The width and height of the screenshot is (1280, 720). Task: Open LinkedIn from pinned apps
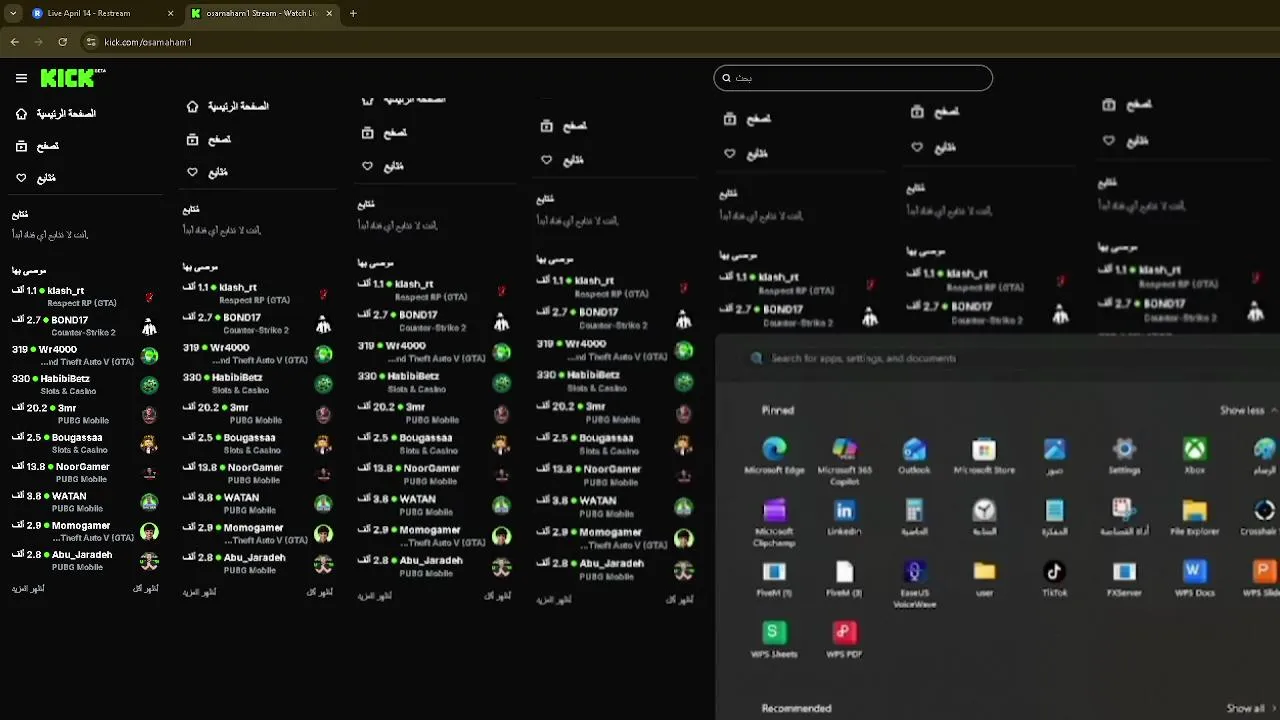(844, 518)
